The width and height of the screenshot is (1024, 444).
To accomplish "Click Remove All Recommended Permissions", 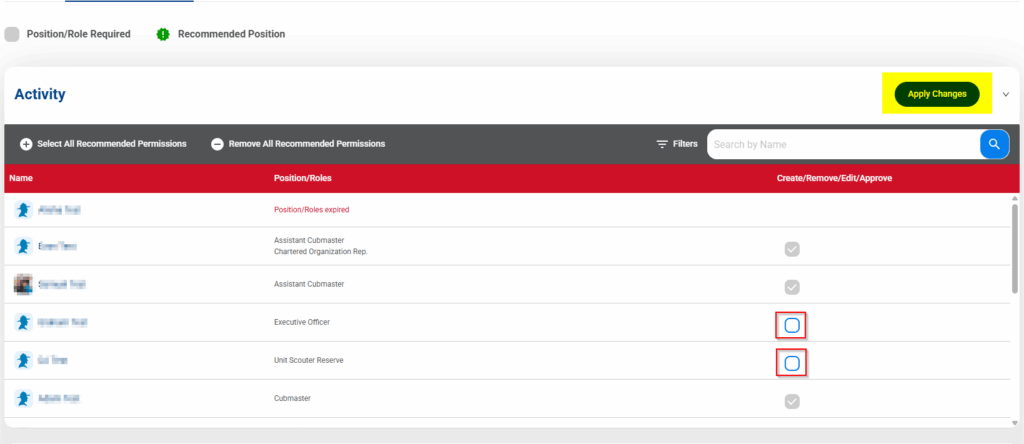I will [x=306, y=144].
